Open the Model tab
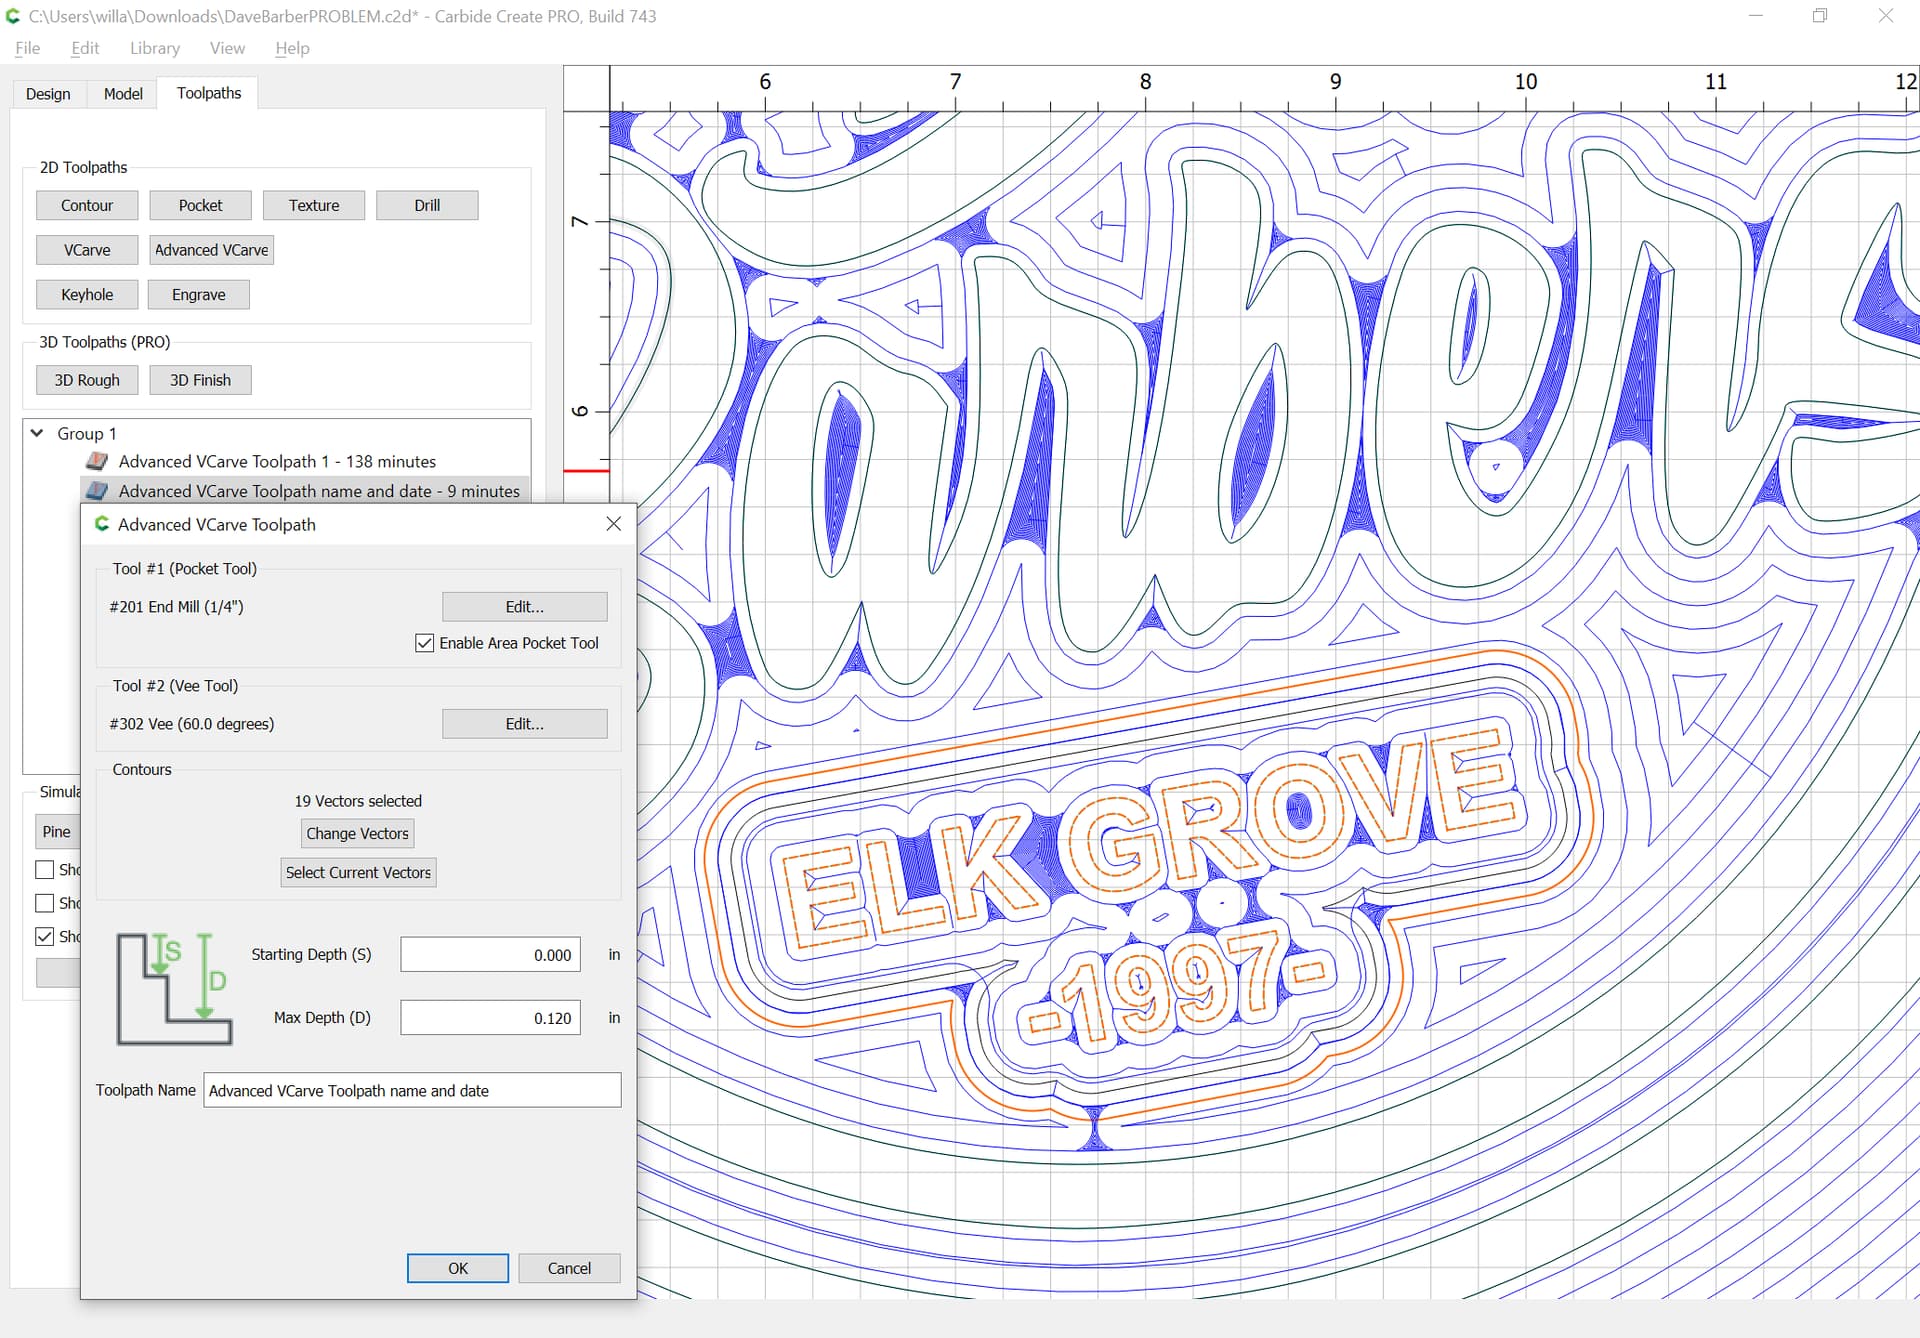 122,93
